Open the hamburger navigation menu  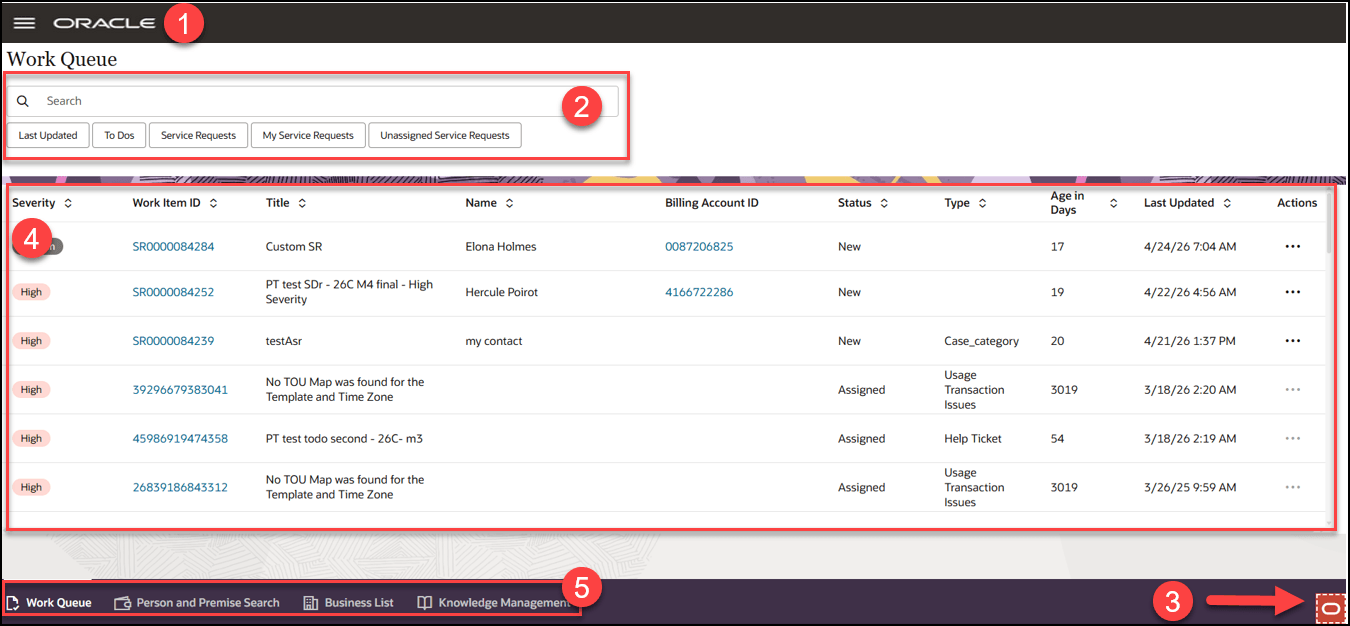pyautogui.click(x=24, y=23)
